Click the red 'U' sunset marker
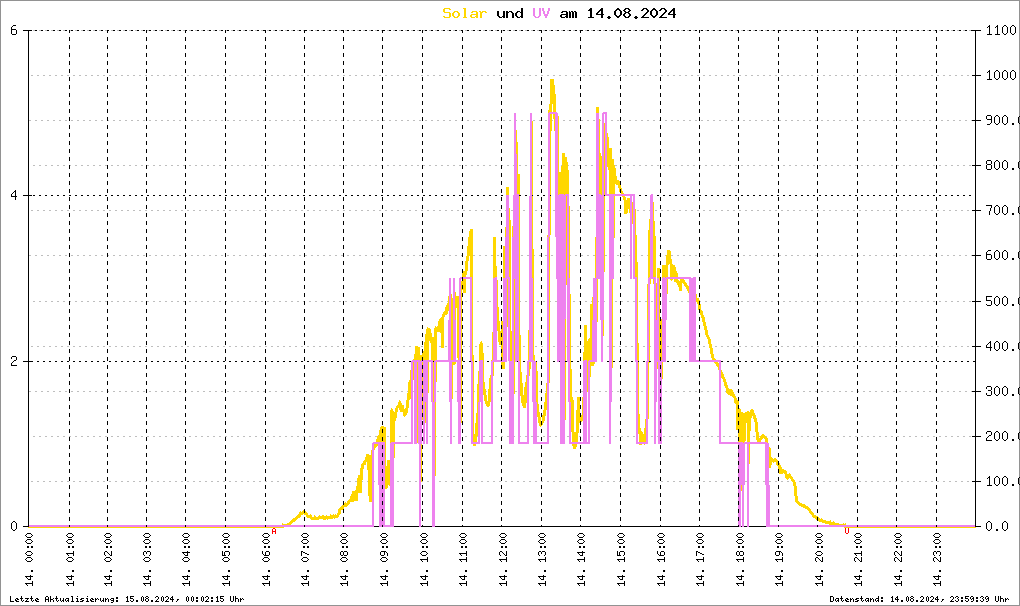This screenshot has width=1020, height=606. [x=847, y=531]
